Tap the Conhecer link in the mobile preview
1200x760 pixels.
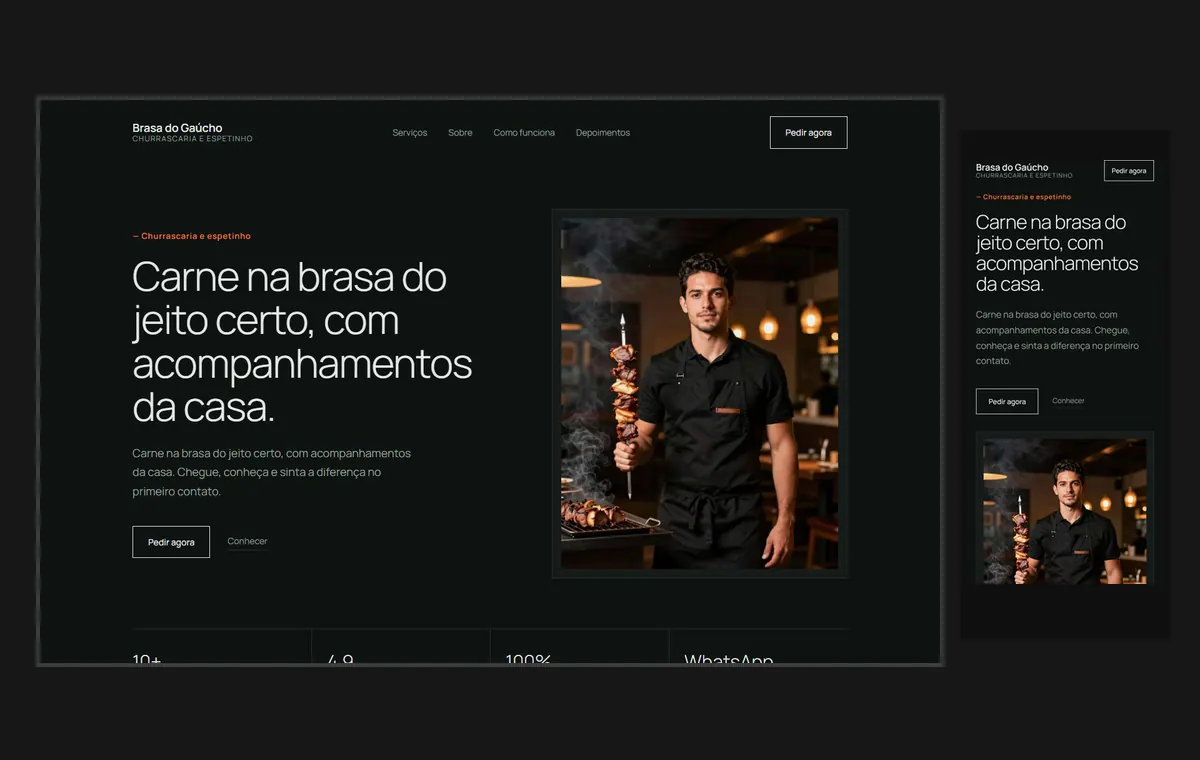click(1068, 401)
